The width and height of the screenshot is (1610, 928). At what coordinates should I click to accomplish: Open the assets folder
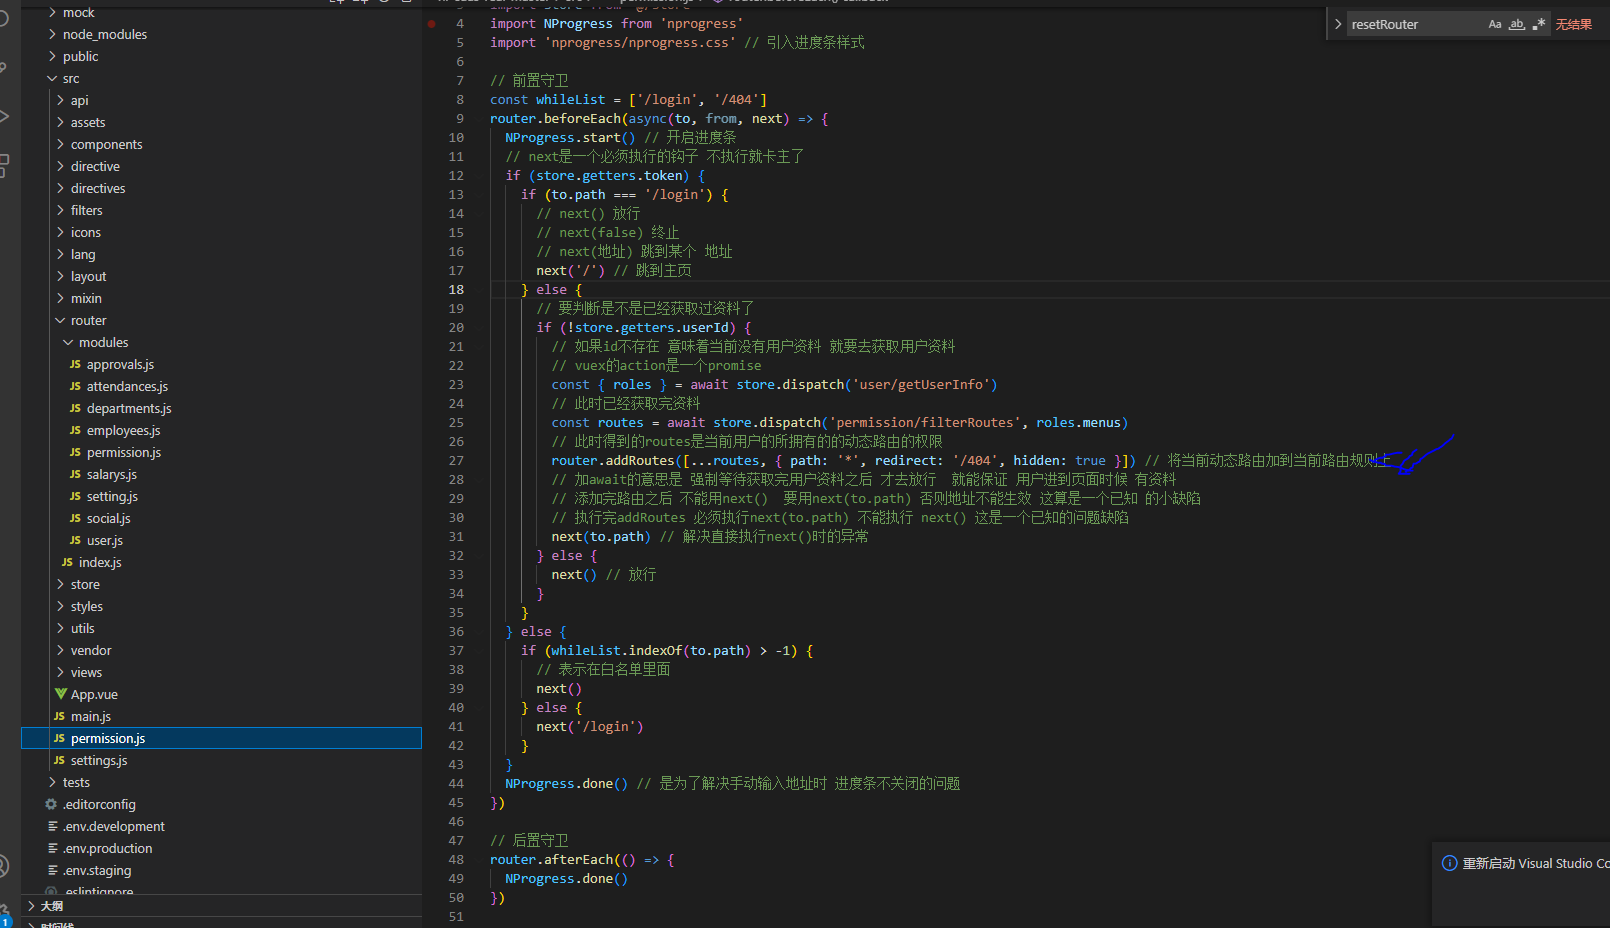(x=88, y=122)
